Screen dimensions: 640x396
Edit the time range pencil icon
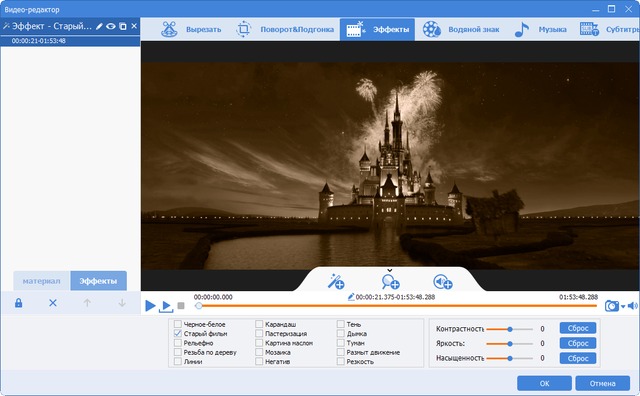[x=351, y=297]
